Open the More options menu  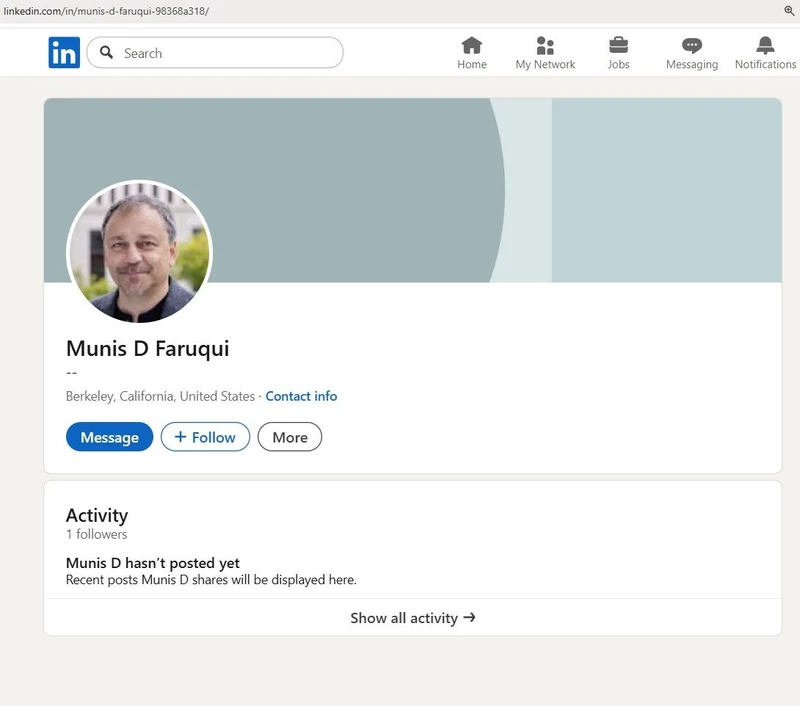pos(289,437)
